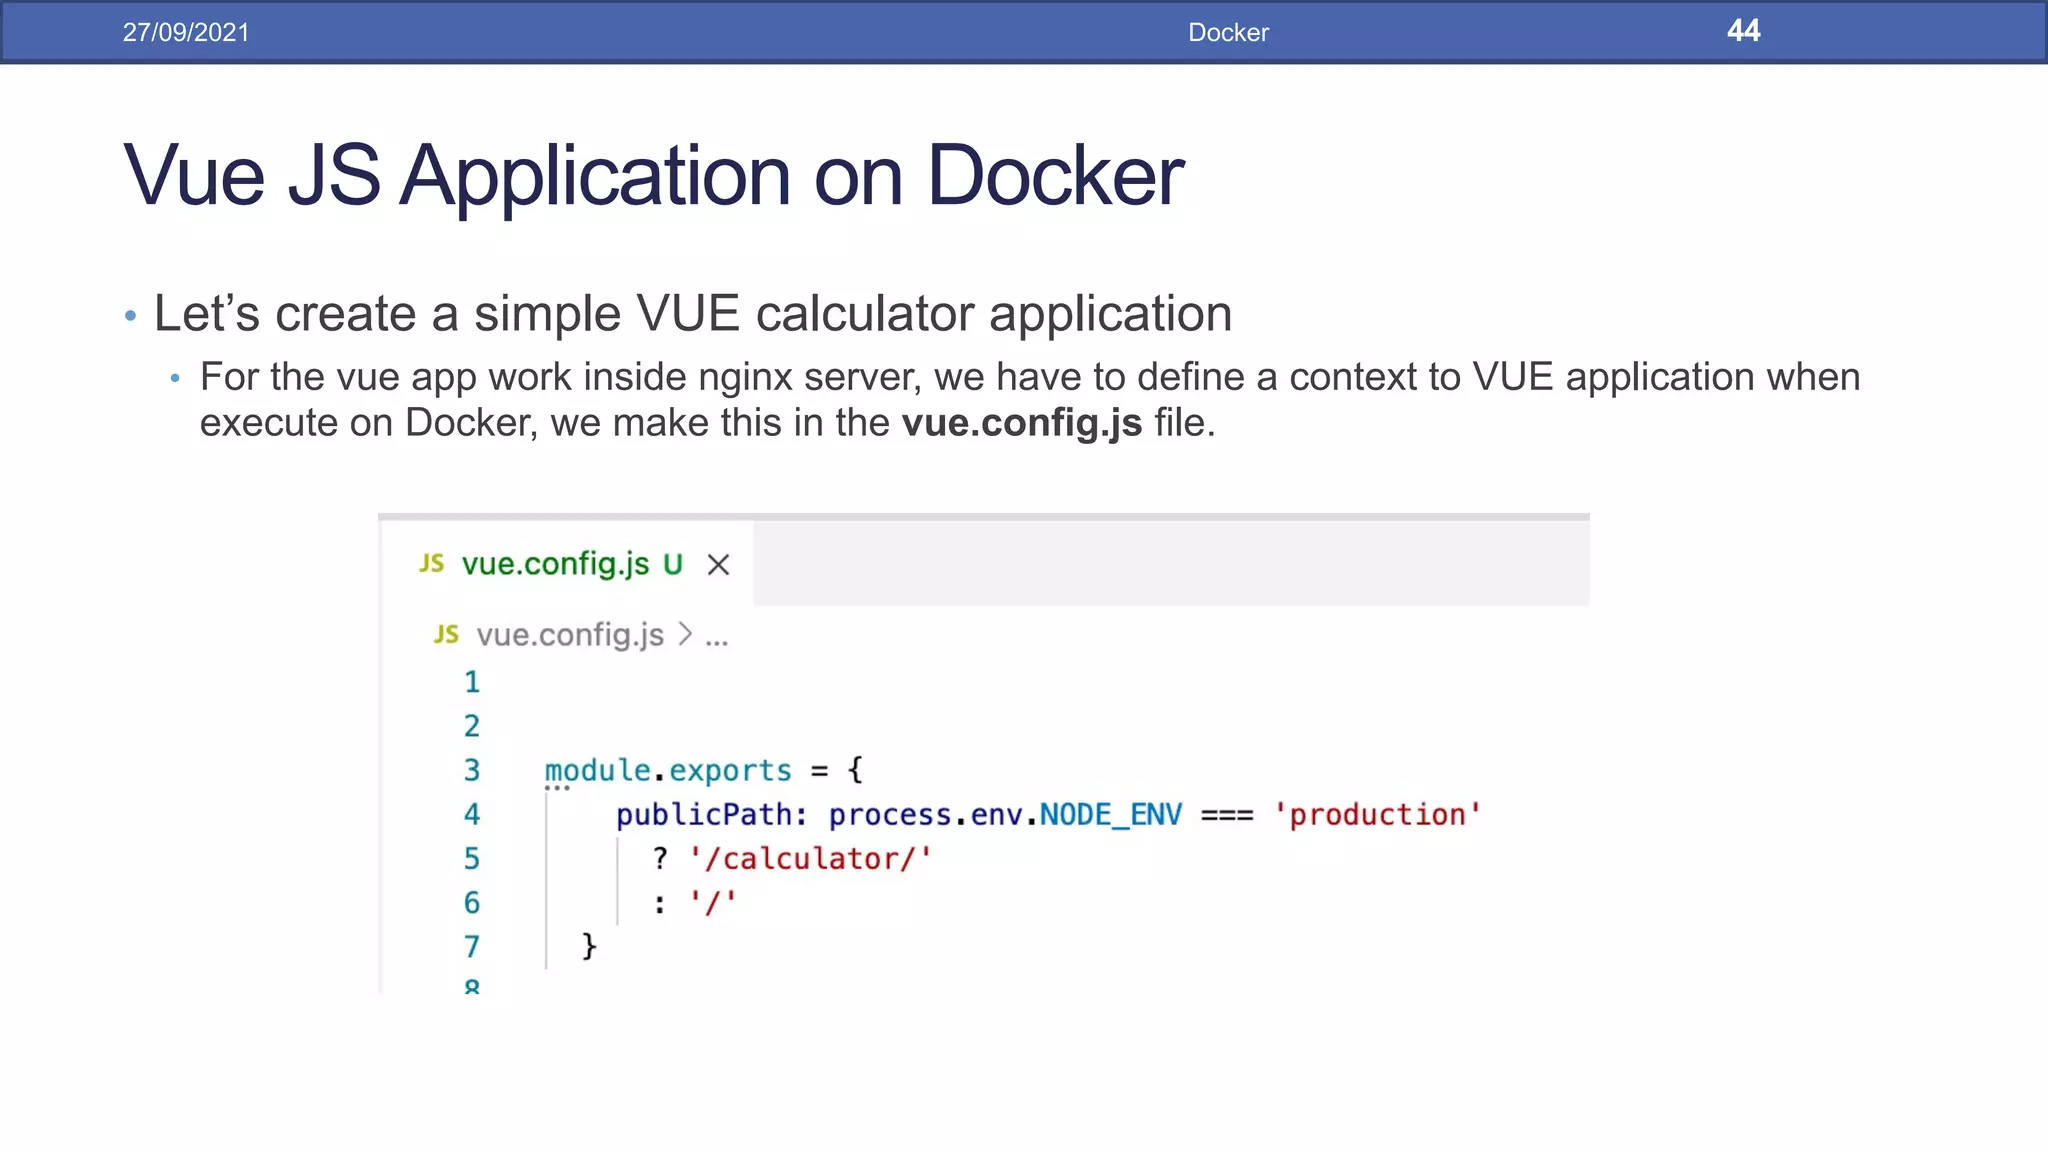The width and height of the screenshot is (2048, 1152).
Task: Click vue.config.js in the breadcrumb path
Action: (x=570, y=635)
